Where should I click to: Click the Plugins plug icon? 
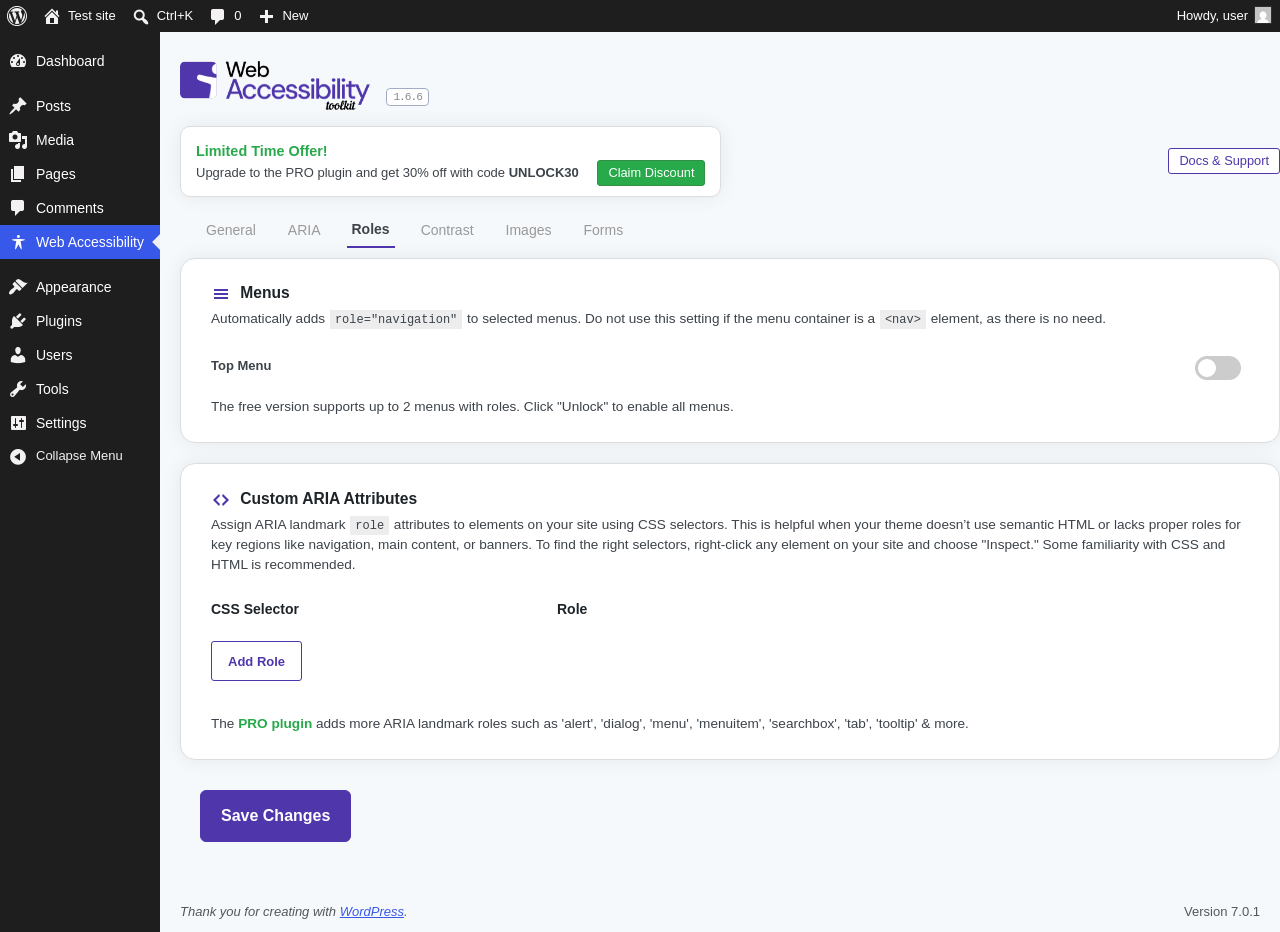18,321
